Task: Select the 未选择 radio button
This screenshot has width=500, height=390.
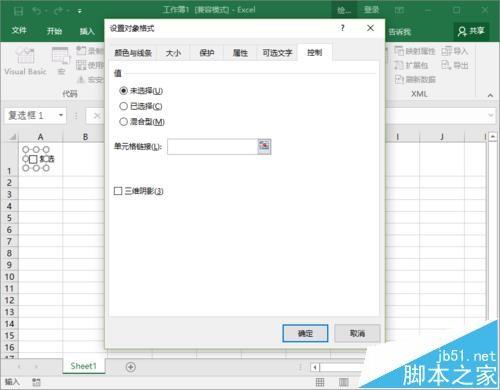Action: point(123,90)
